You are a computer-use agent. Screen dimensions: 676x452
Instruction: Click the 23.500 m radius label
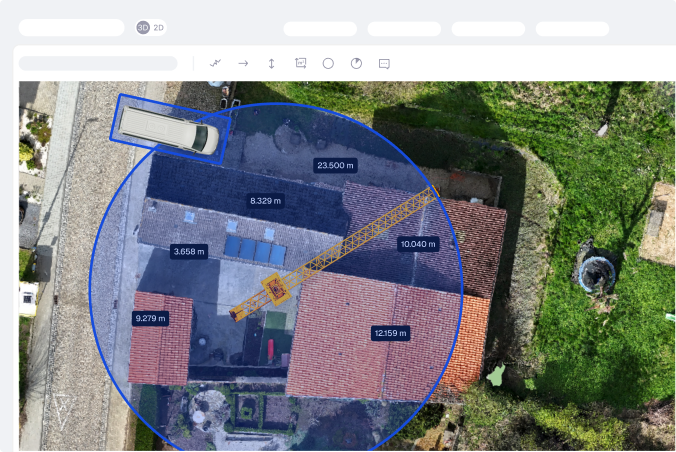pos(335,165)
